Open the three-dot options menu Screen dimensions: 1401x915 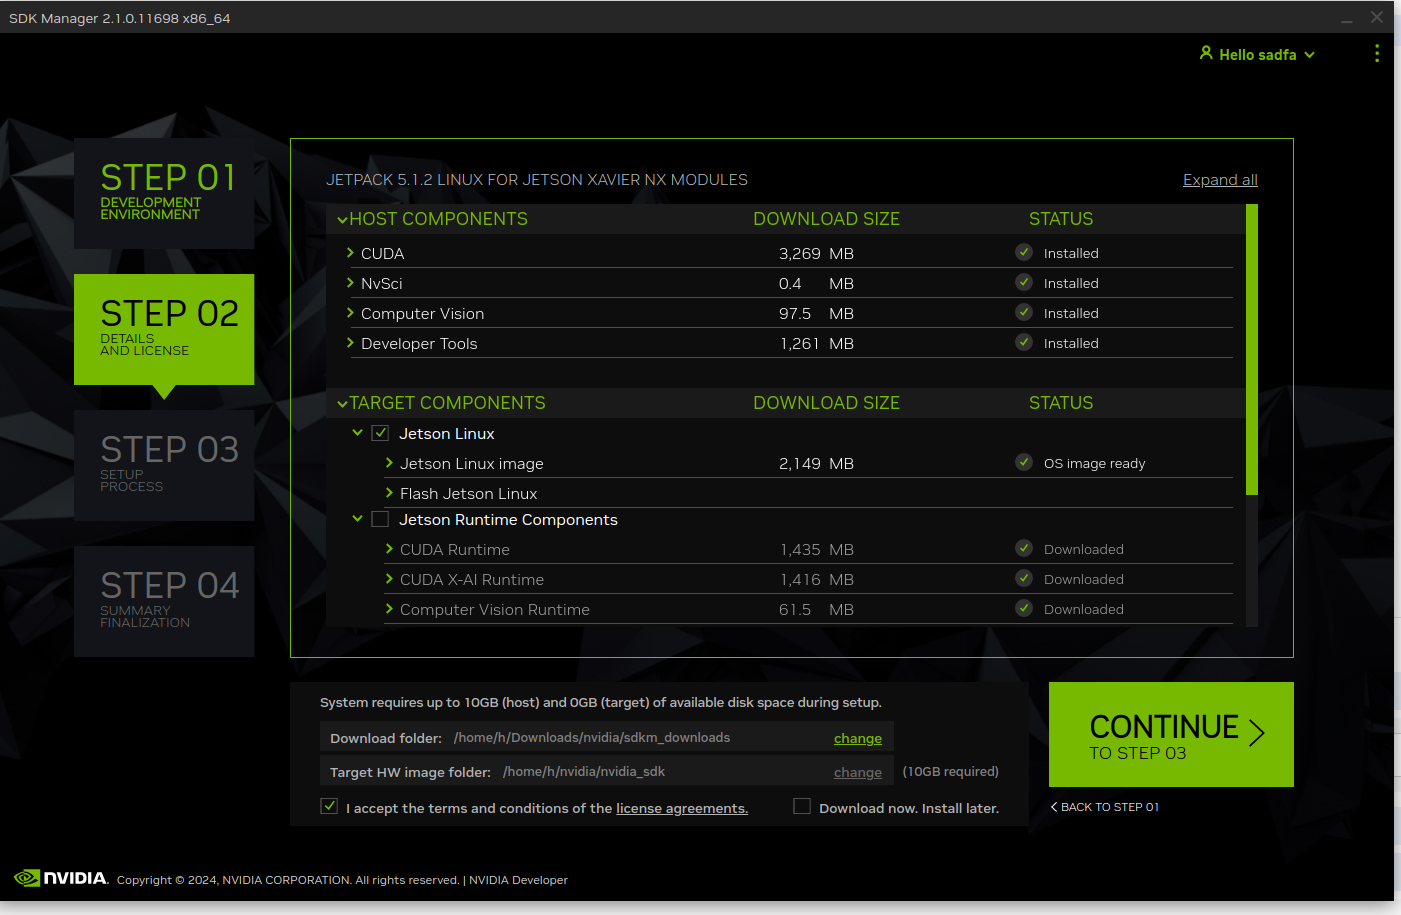pyautogui.click(x=1377, y=53)
